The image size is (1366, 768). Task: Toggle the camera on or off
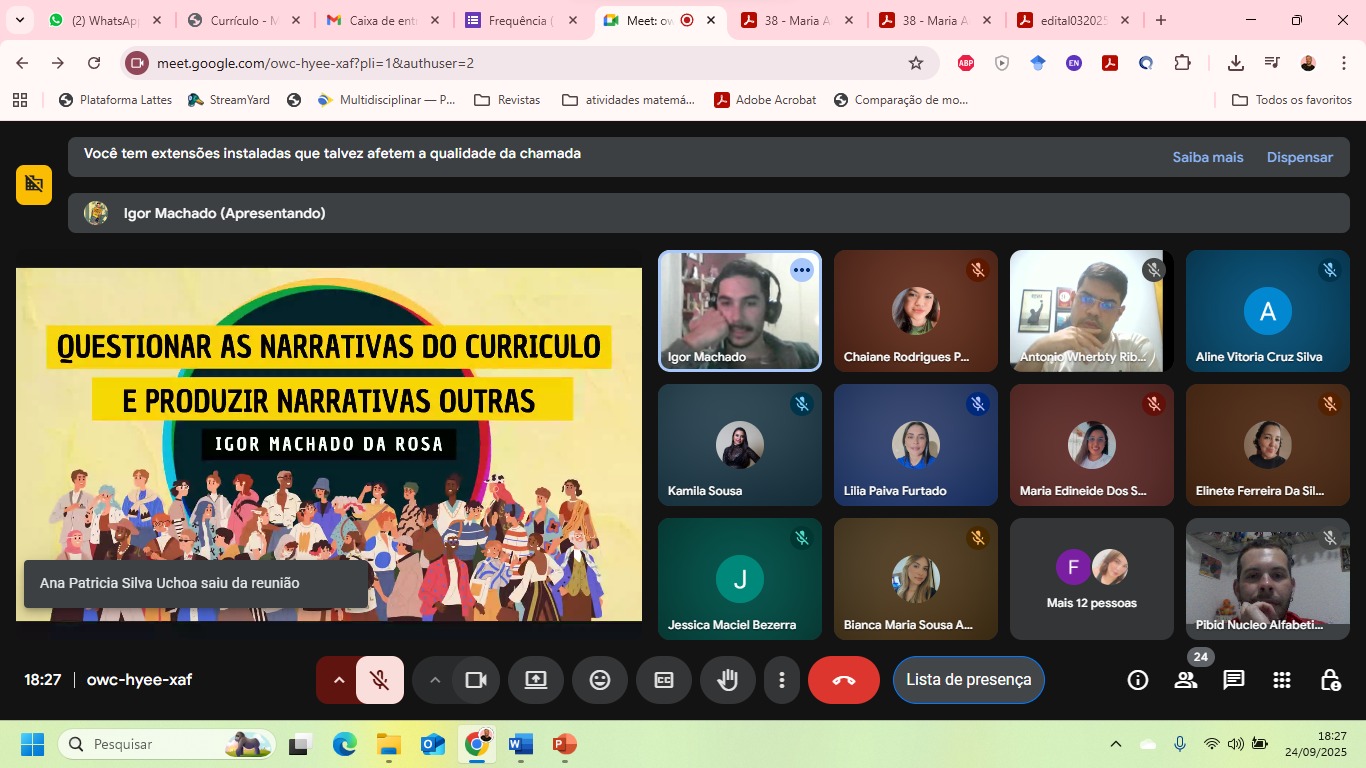[x=475, y=680]
